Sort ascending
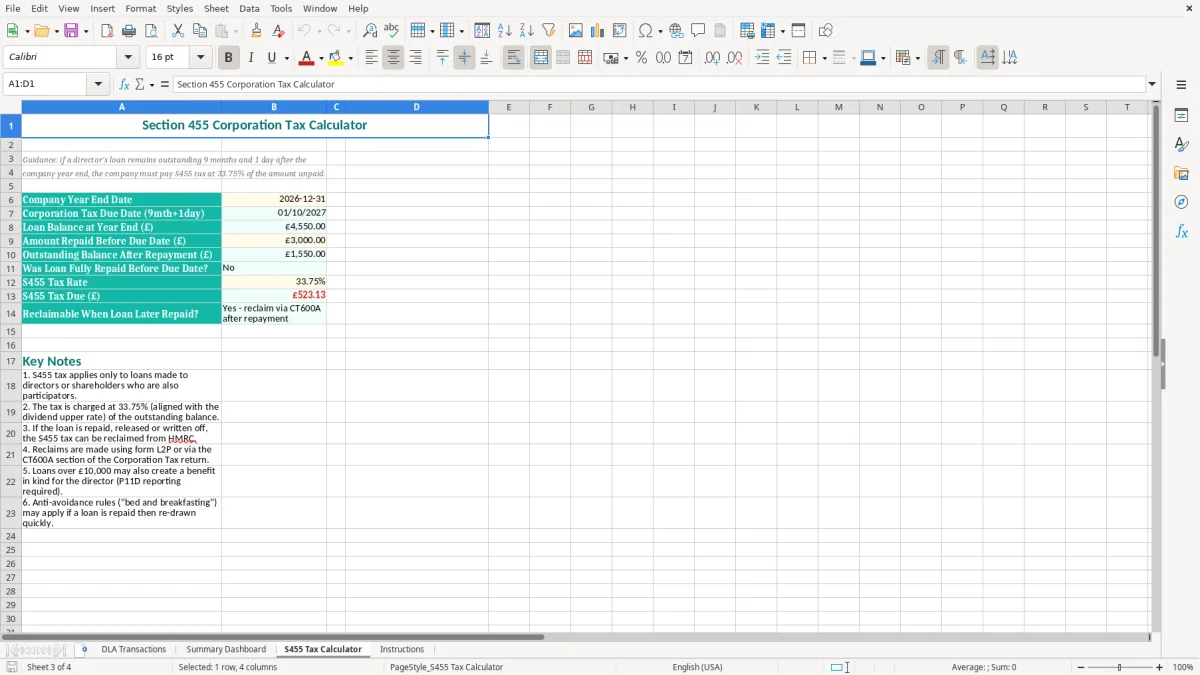 504,31
